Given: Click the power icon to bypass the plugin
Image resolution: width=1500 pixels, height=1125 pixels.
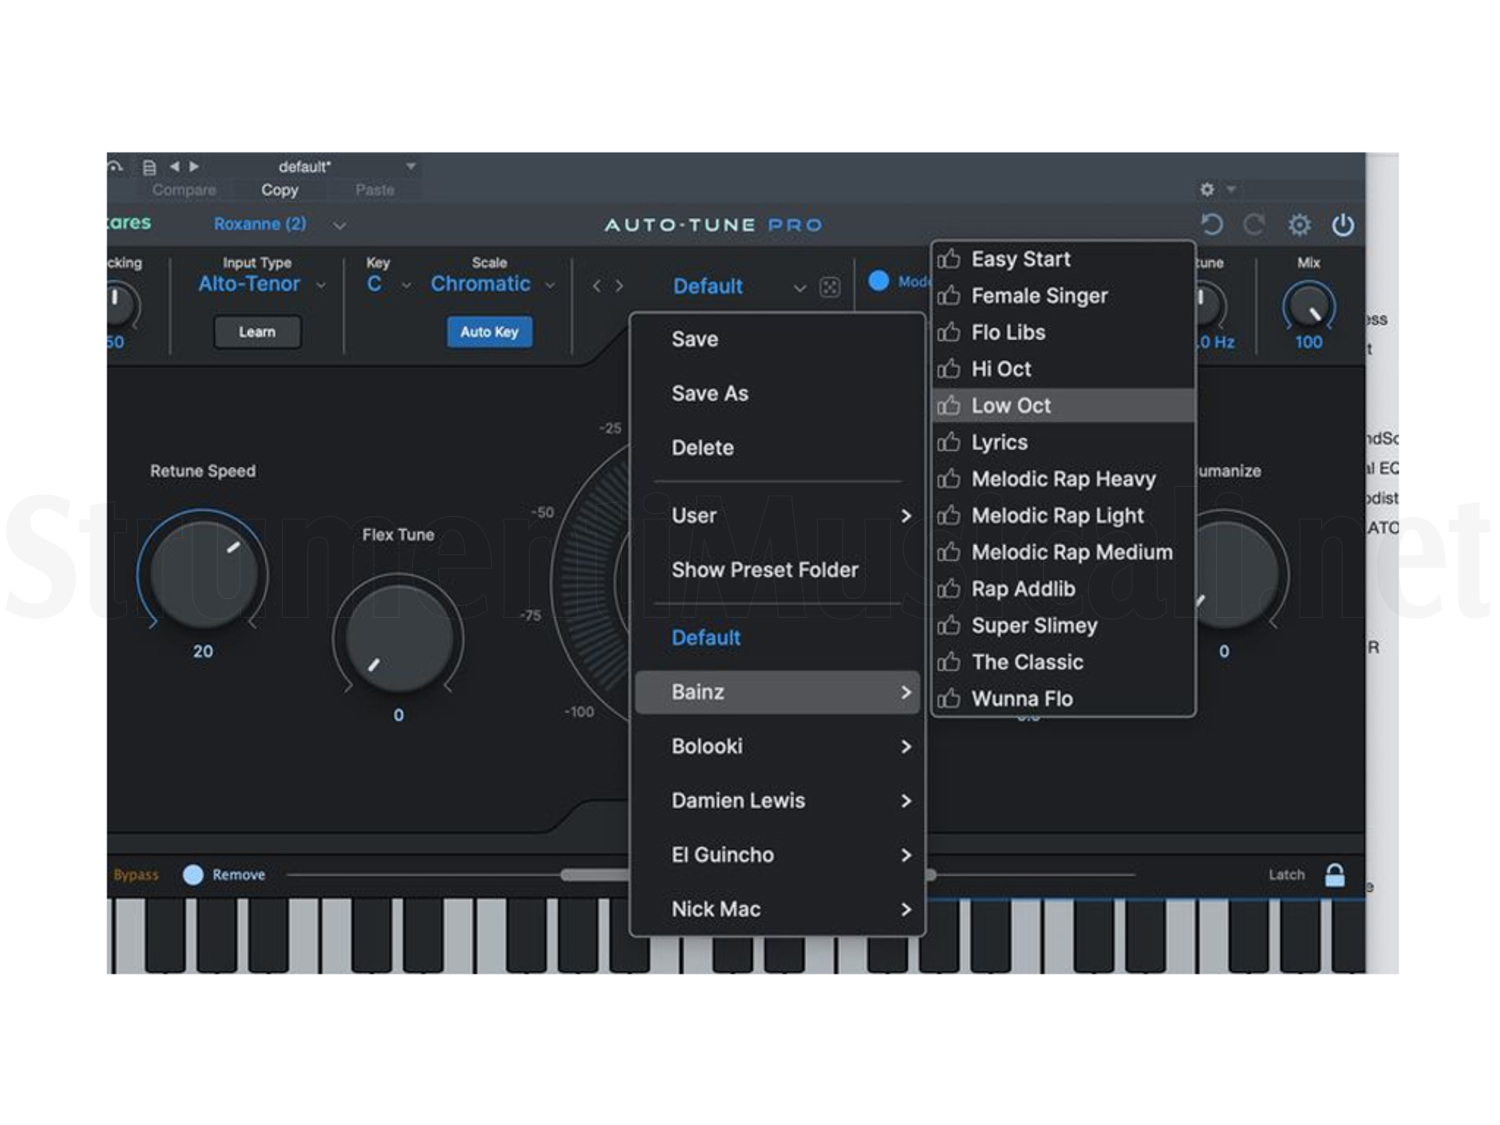Looking at the screenshot, I should point(1344,224).
